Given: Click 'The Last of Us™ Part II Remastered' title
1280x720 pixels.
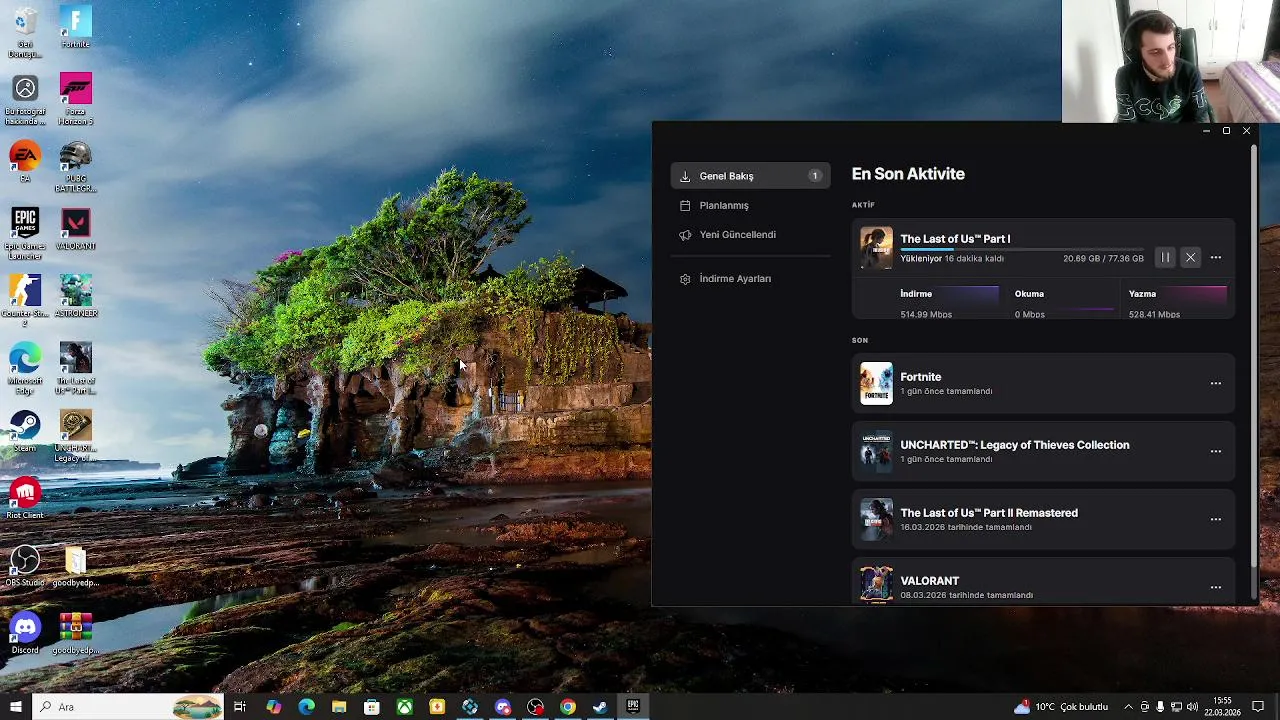Looking at the screenshot, I should pyautogui.click(x=989, y=513).
